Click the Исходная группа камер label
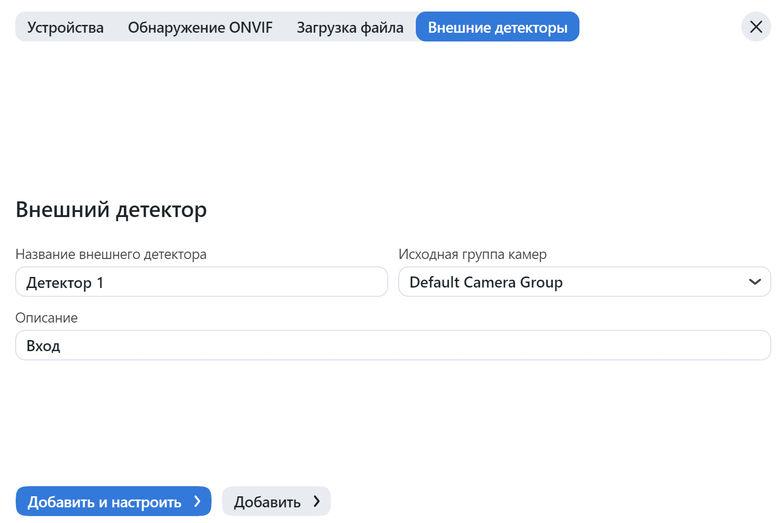780x523 pixels. (x=472, y=254)
